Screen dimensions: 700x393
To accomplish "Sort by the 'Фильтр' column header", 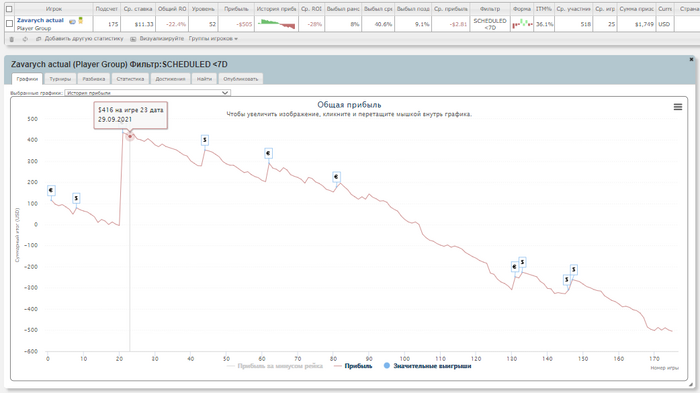I will click(x=490, y=9).
